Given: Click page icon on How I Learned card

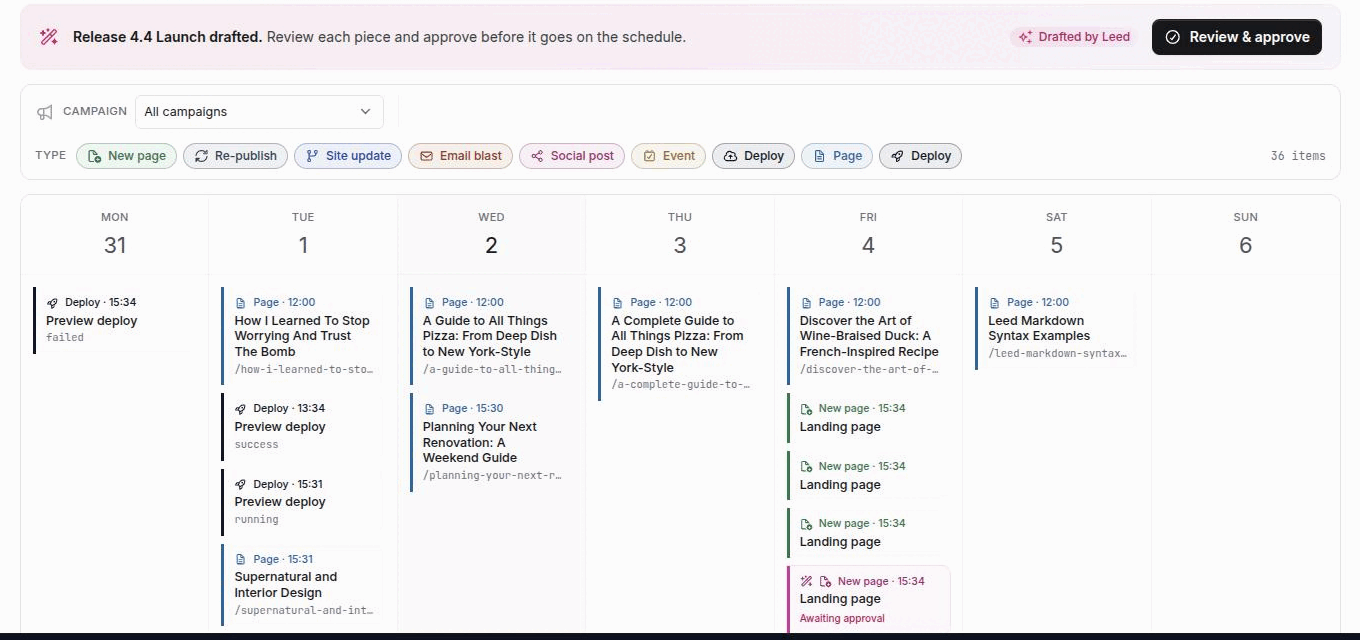Looking at the screenshot, I should coord(240,303).
